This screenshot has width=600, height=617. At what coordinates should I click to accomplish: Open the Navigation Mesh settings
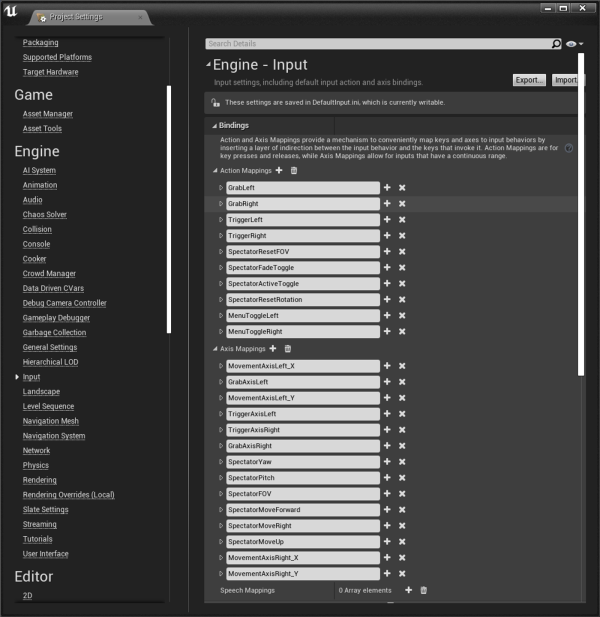point(51,421)
